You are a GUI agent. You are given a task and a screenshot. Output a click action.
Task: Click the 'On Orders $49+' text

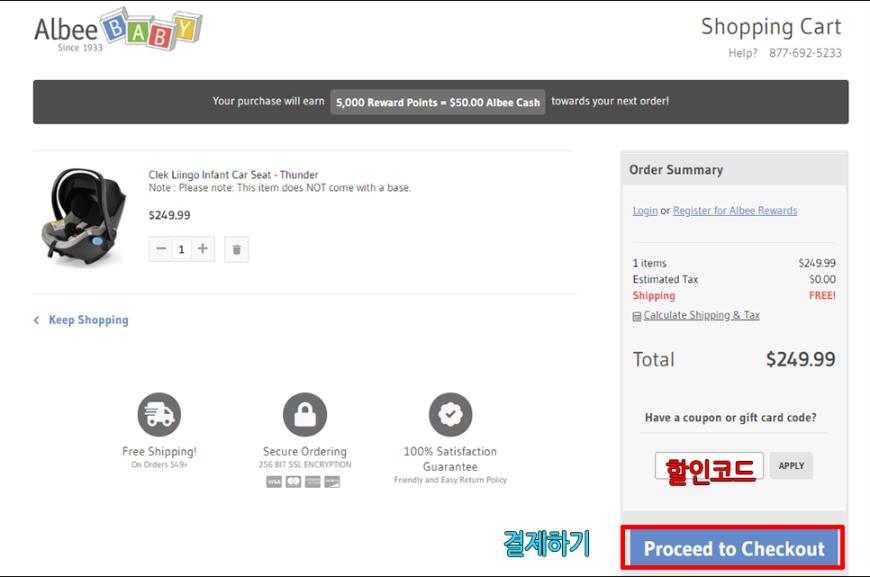159,464
